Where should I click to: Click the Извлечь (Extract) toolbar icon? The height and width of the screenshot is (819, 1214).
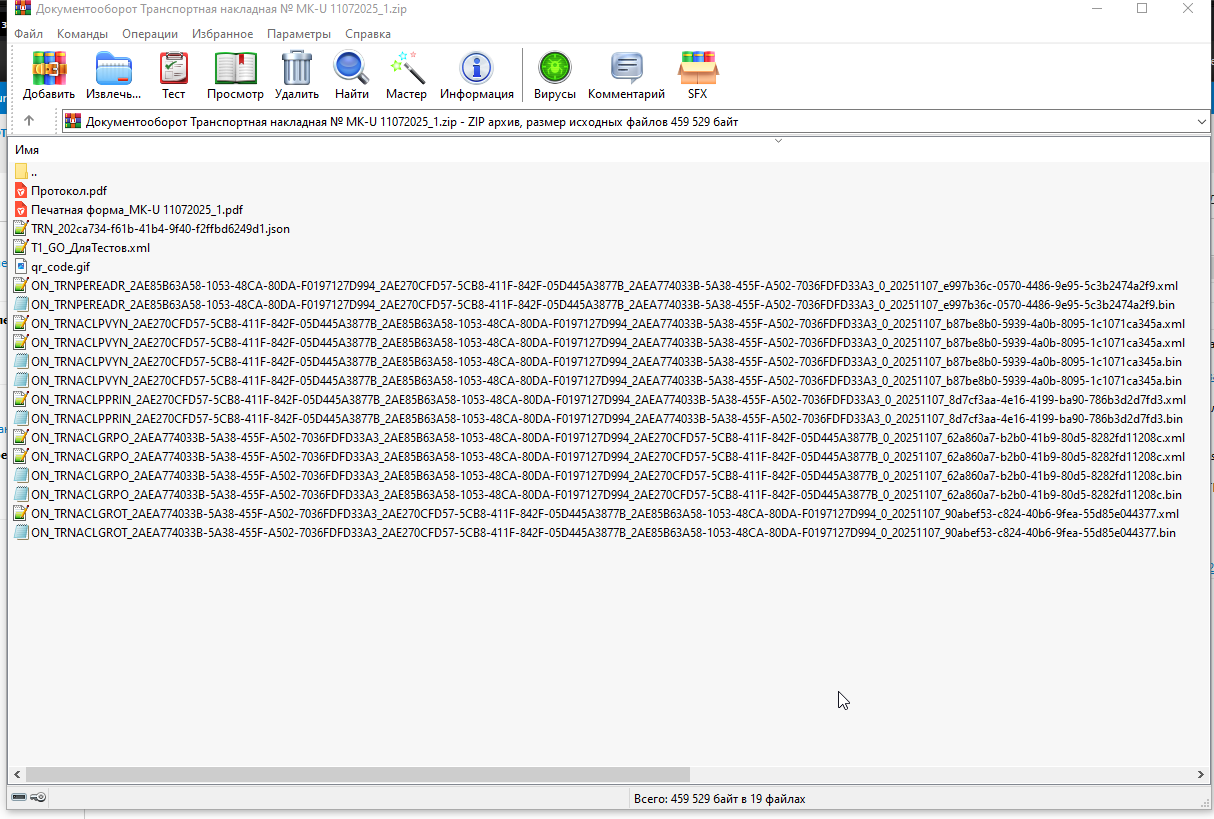point(114,68)
